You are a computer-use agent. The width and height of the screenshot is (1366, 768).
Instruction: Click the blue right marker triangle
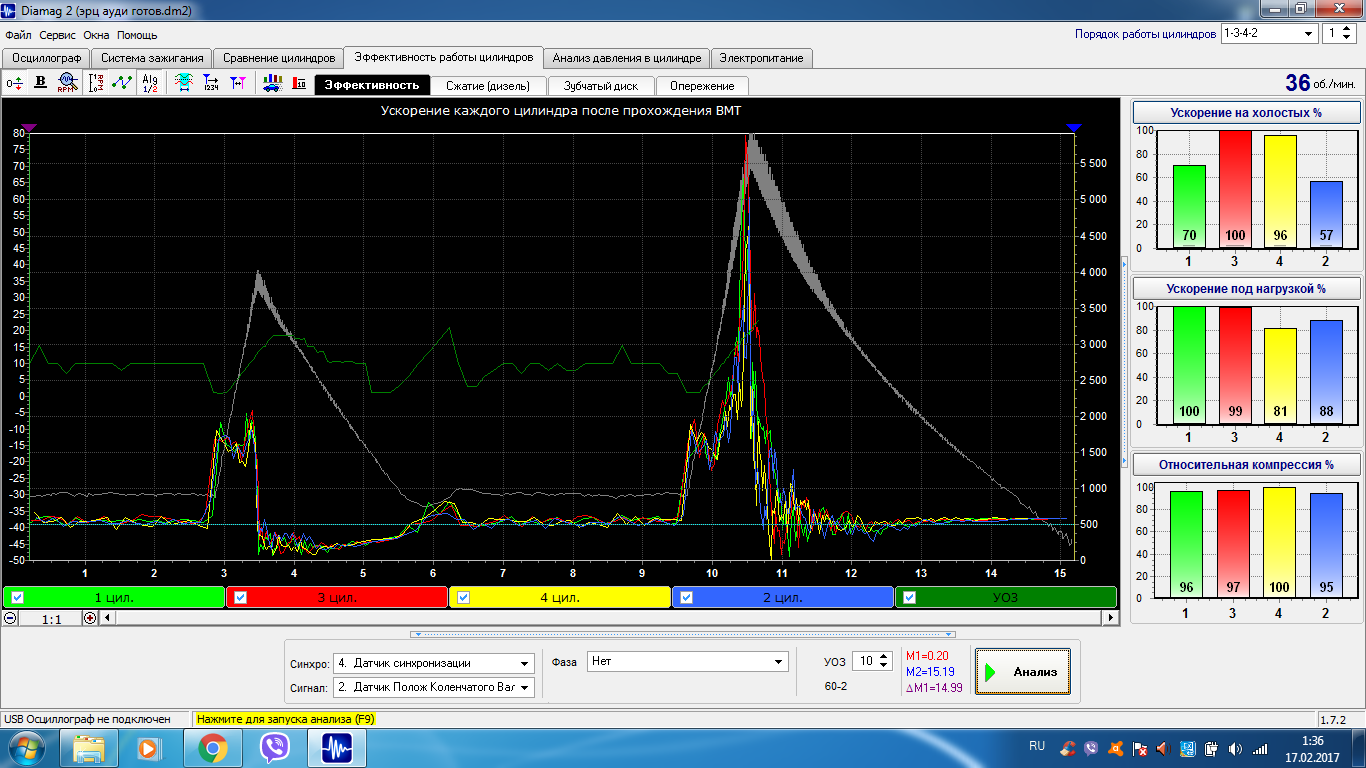[x=1074, y=127]
